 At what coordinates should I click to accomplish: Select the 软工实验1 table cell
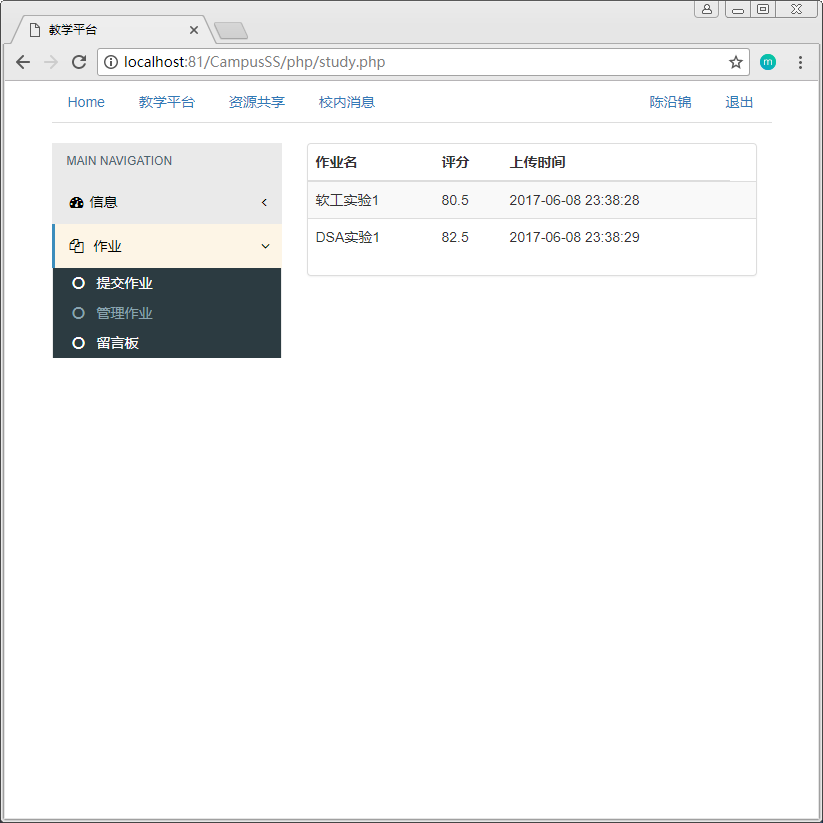point(347,200)
